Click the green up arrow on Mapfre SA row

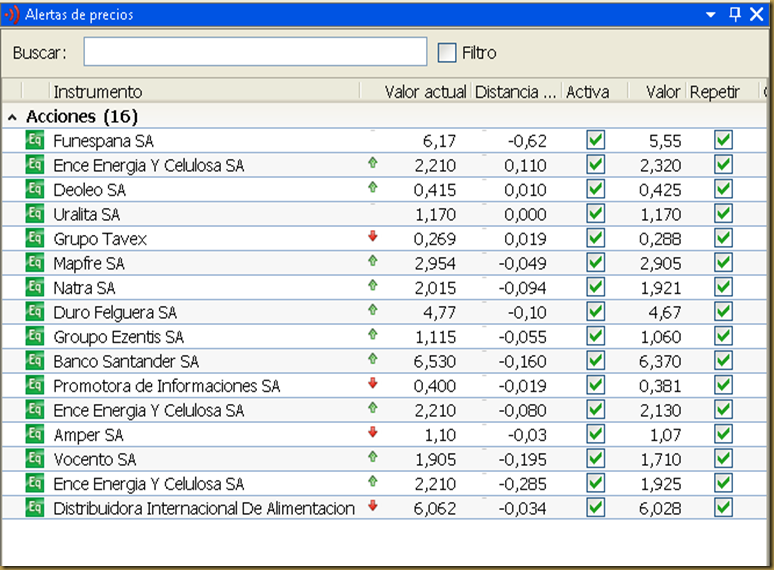click(373, 261)
